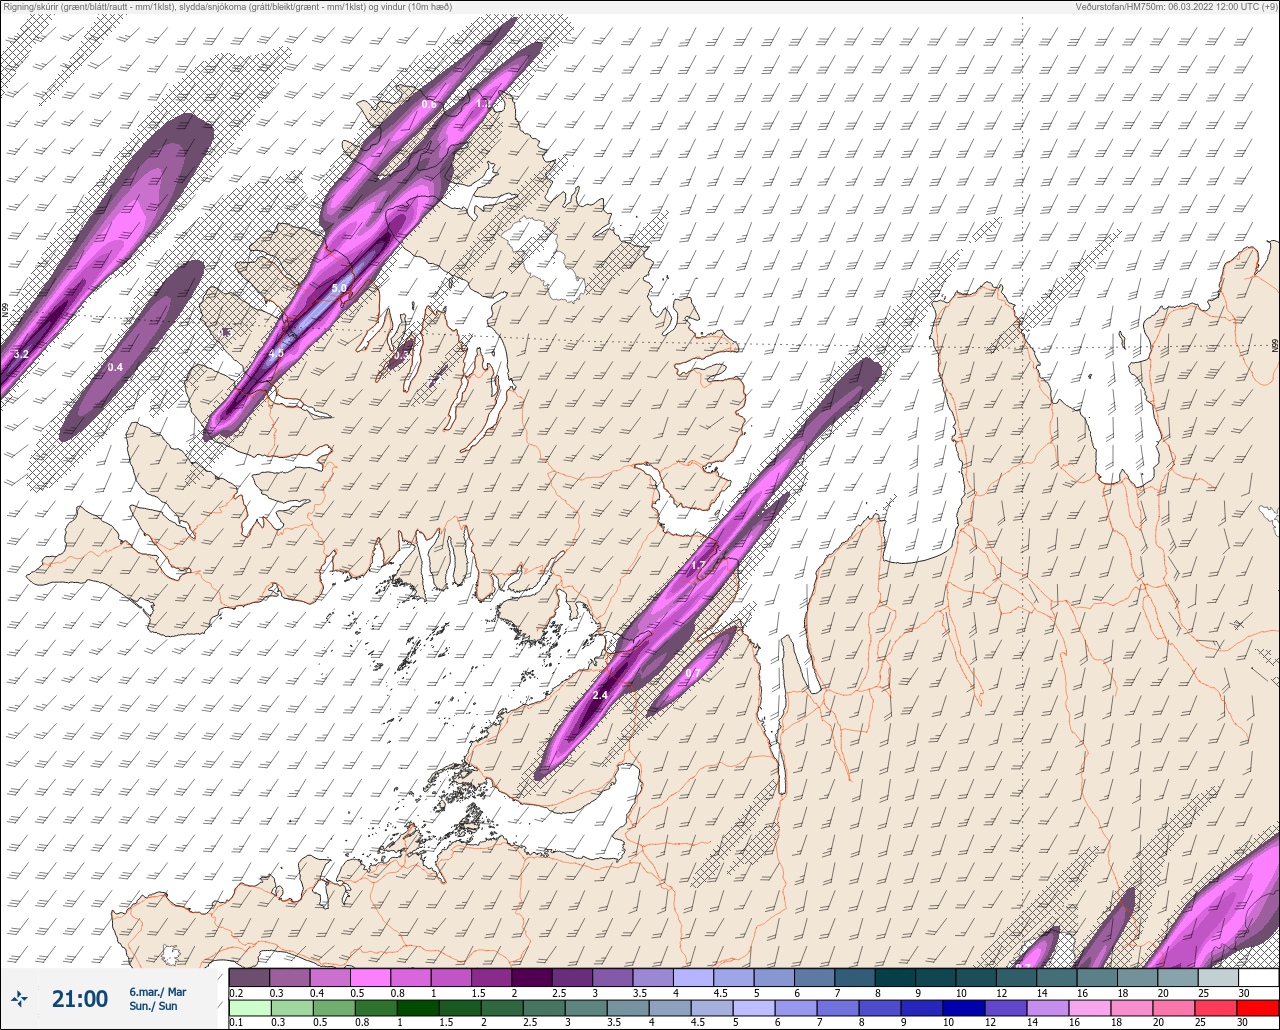Click the weather office logo icon beside 21:00

pos(20,998)
